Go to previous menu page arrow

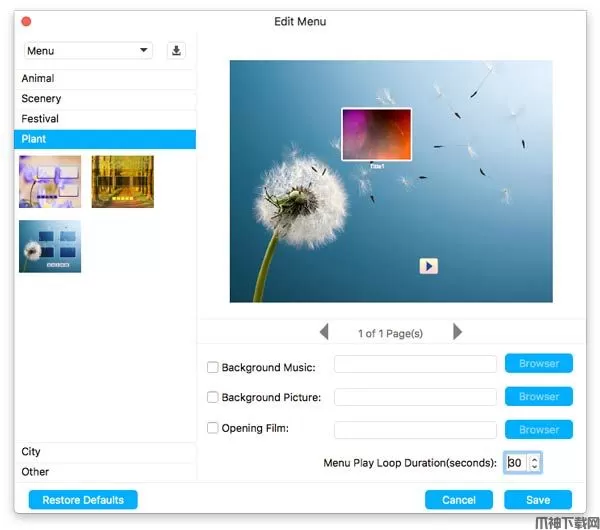[x=324, y=332]
